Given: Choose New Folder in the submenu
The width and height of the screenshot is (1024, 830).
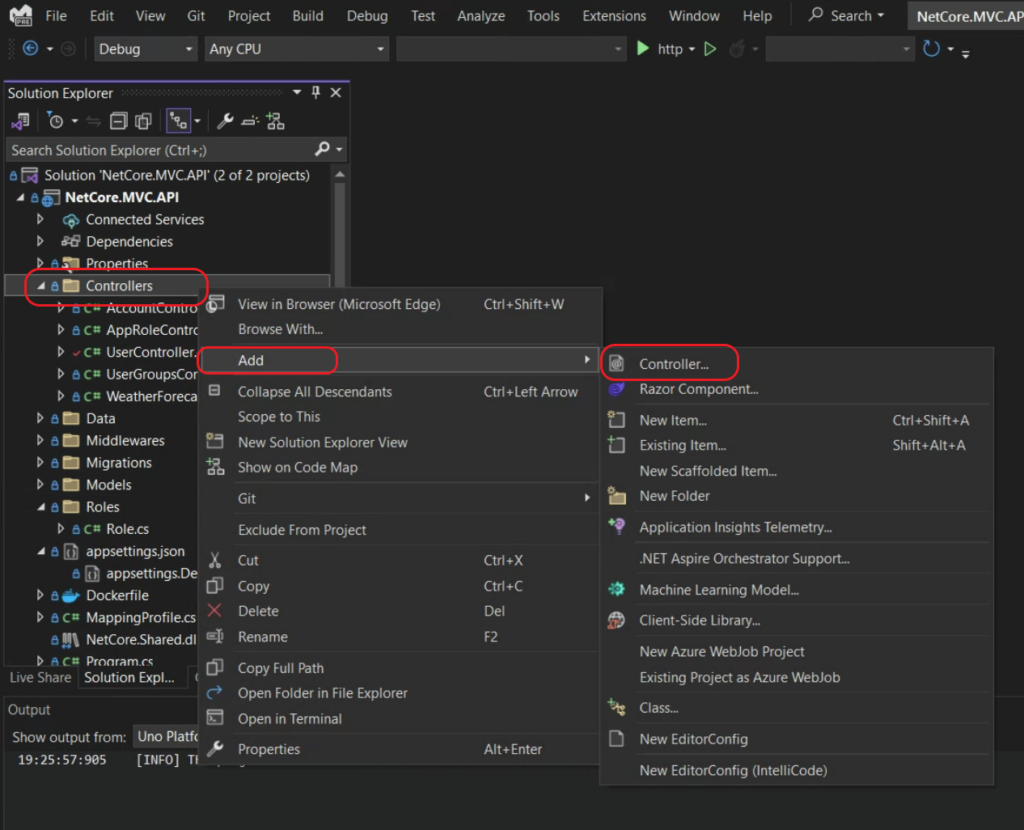Looking at the screenshot, I should point(674,496).
